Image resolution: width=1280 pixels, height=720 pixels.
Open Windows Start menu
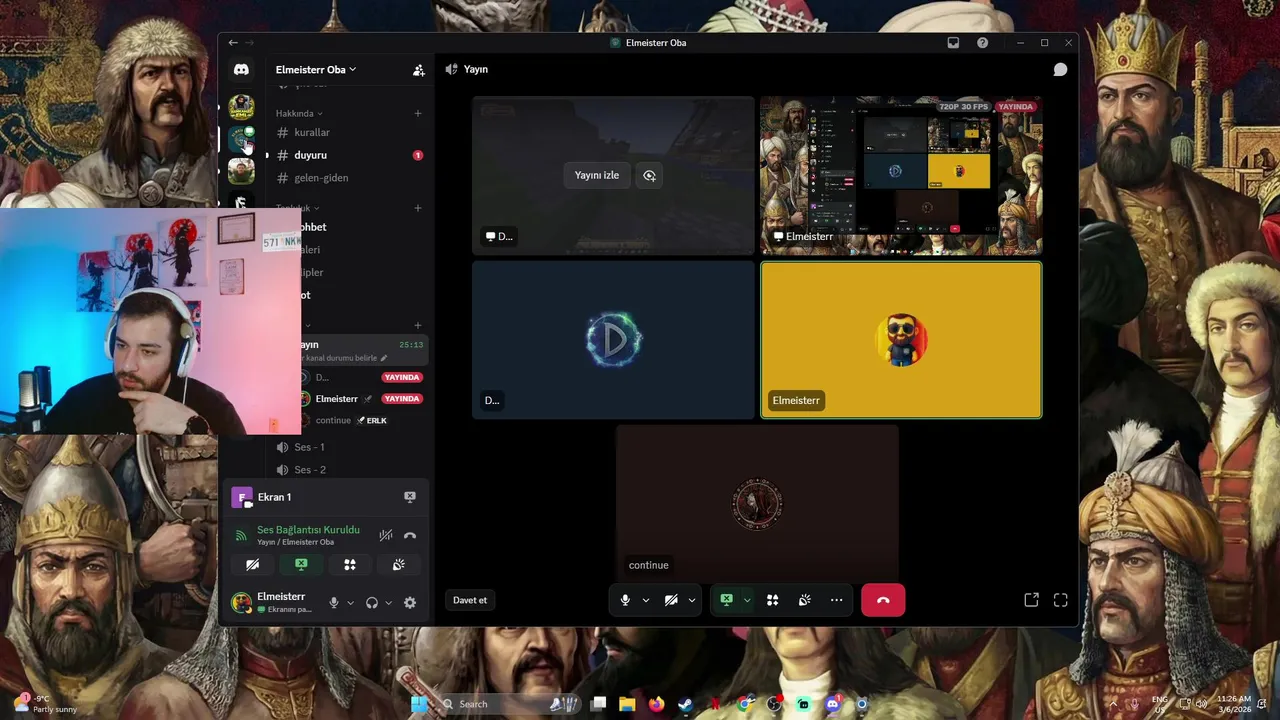[x=419, y=704]
